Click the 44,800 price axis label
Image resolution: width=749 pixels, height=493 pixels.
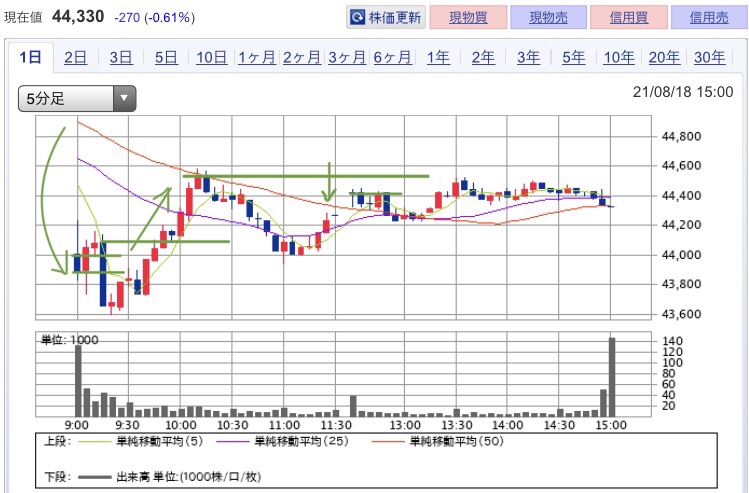pyautogui.click(x=681, y=137)
